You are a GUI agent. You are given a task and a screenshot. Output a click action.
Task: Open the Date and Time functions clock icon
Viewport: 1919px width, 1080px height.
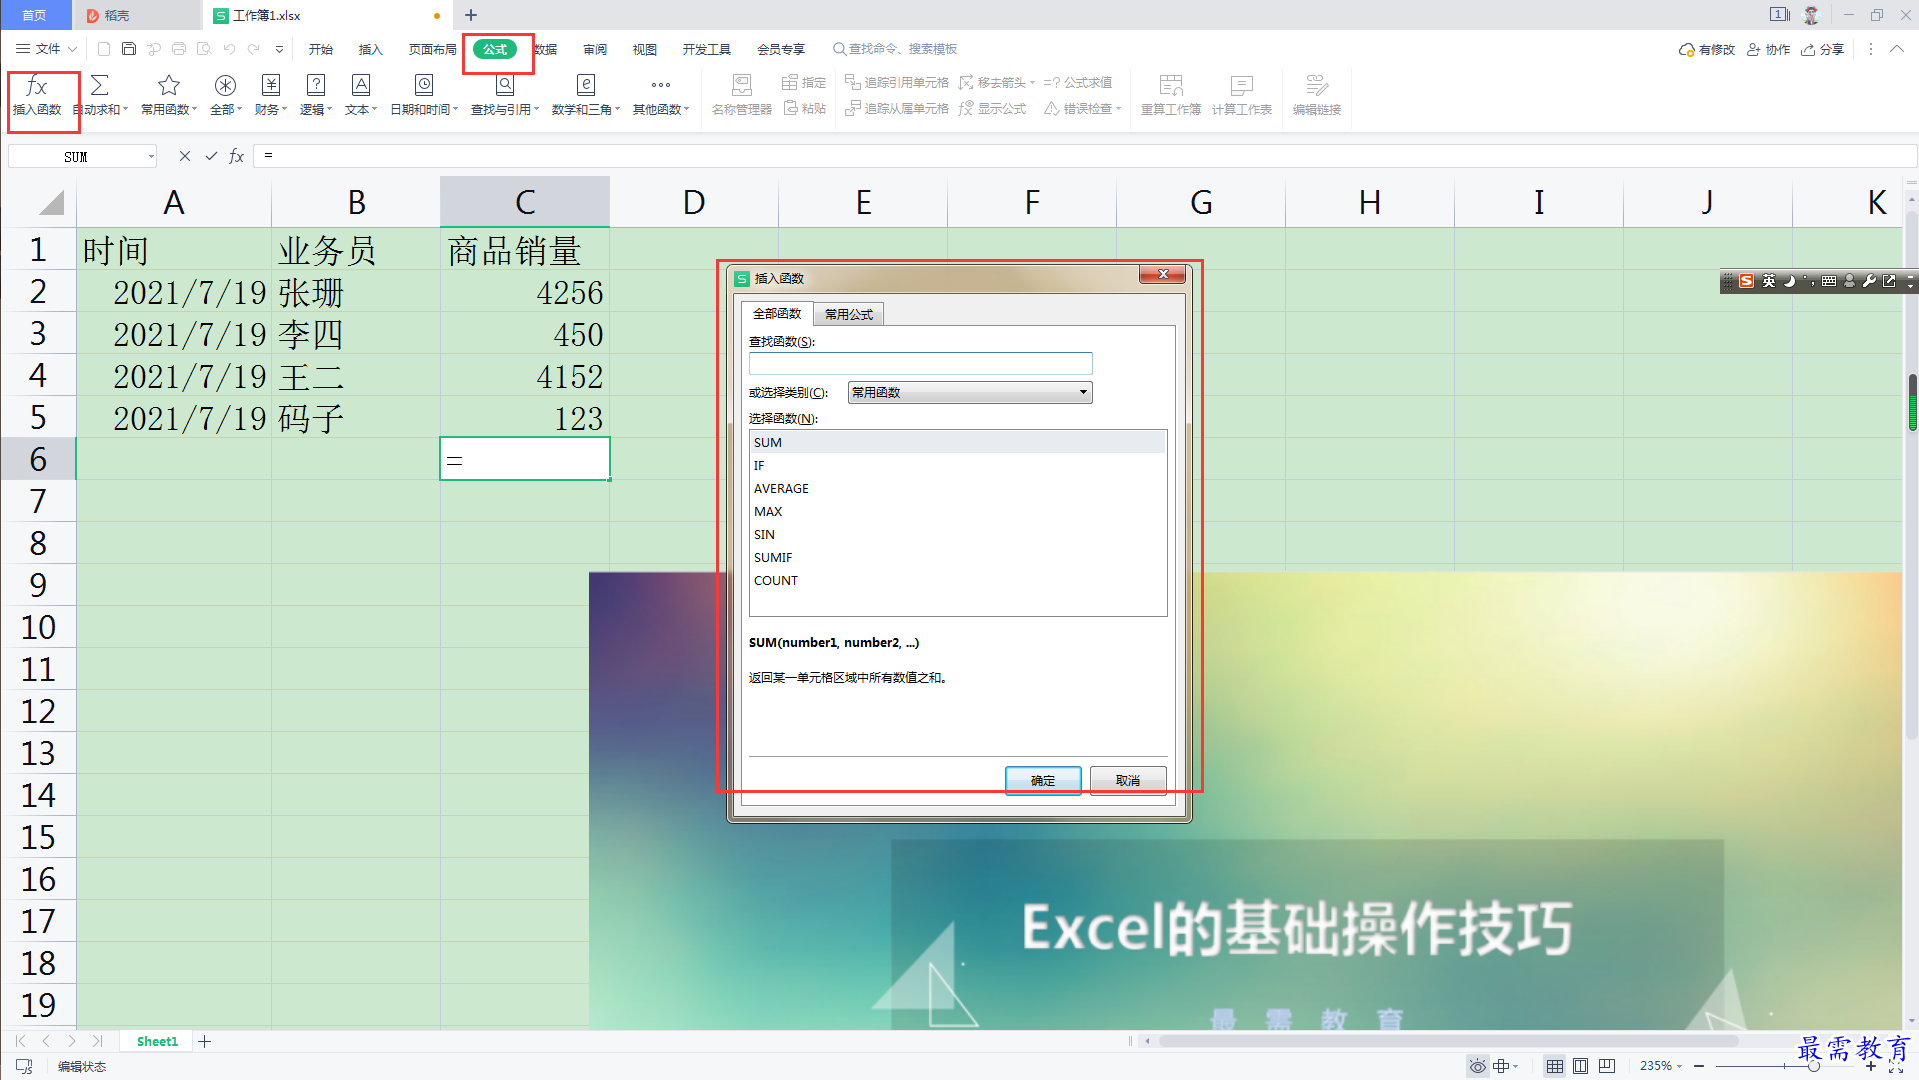[424, 96]
